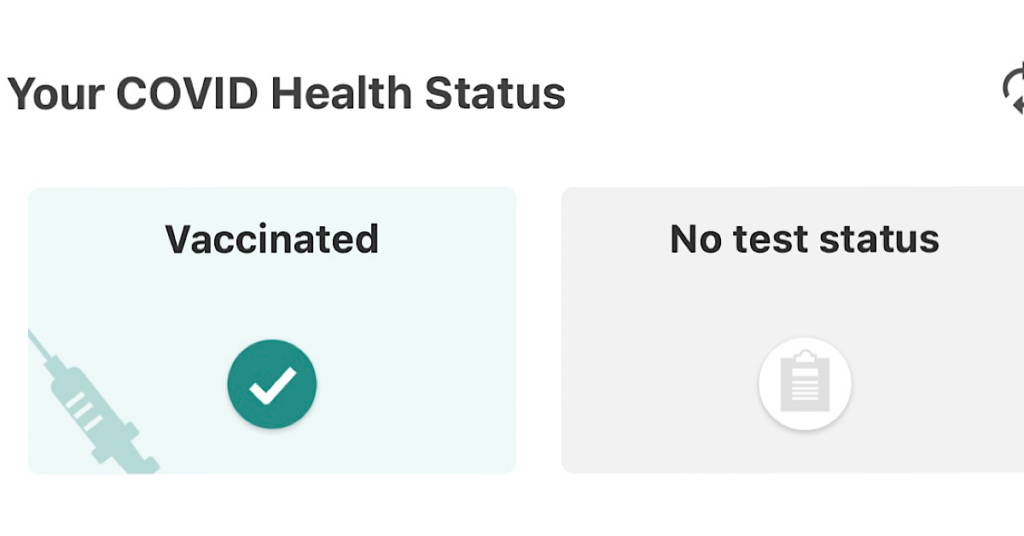Open the clipboard test result icon
The width and height of the screenshot is (1024, 536).
coord(805,381)
